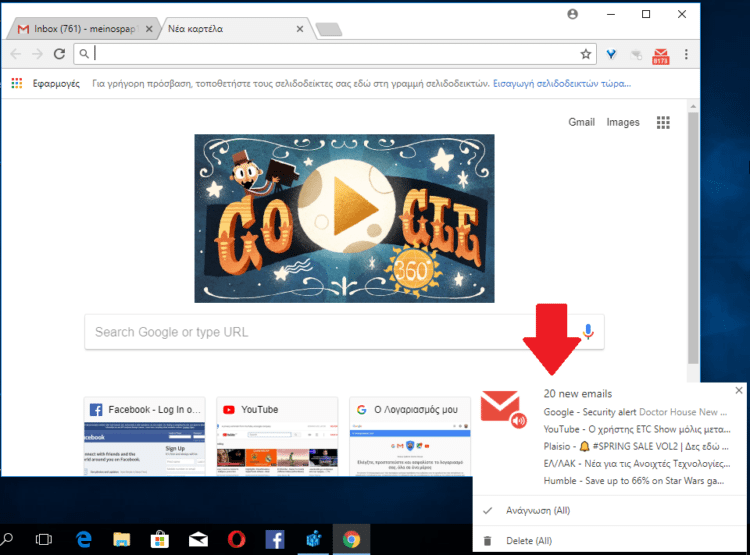Focus the Chrome address bar

(x=335, y=54)
